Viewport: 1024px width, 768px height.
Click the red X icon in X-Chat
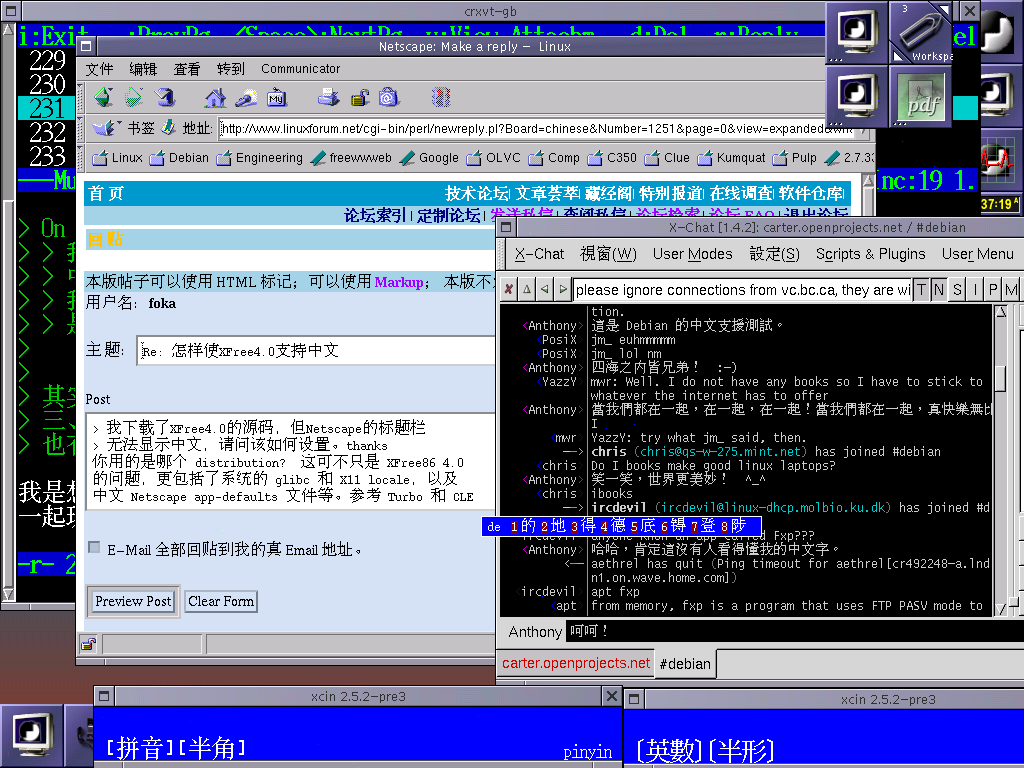(508, 290)
